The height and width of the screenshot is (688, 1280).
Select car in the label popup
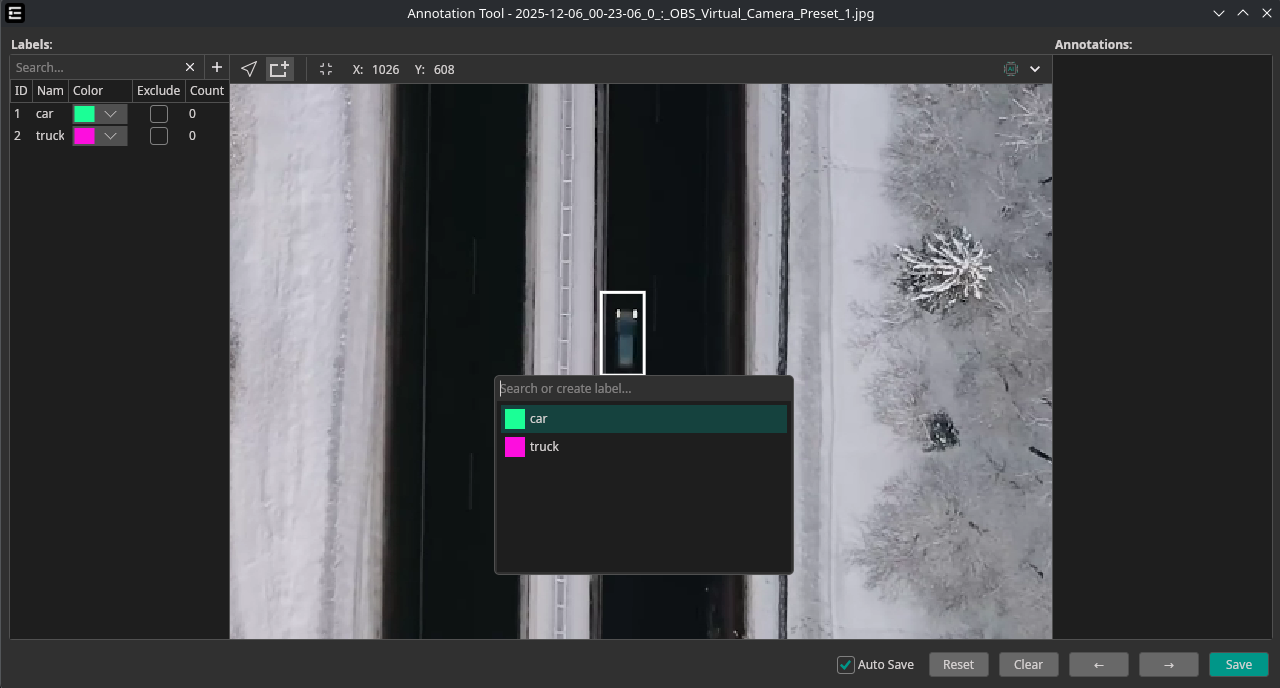[x=643, y=418]
